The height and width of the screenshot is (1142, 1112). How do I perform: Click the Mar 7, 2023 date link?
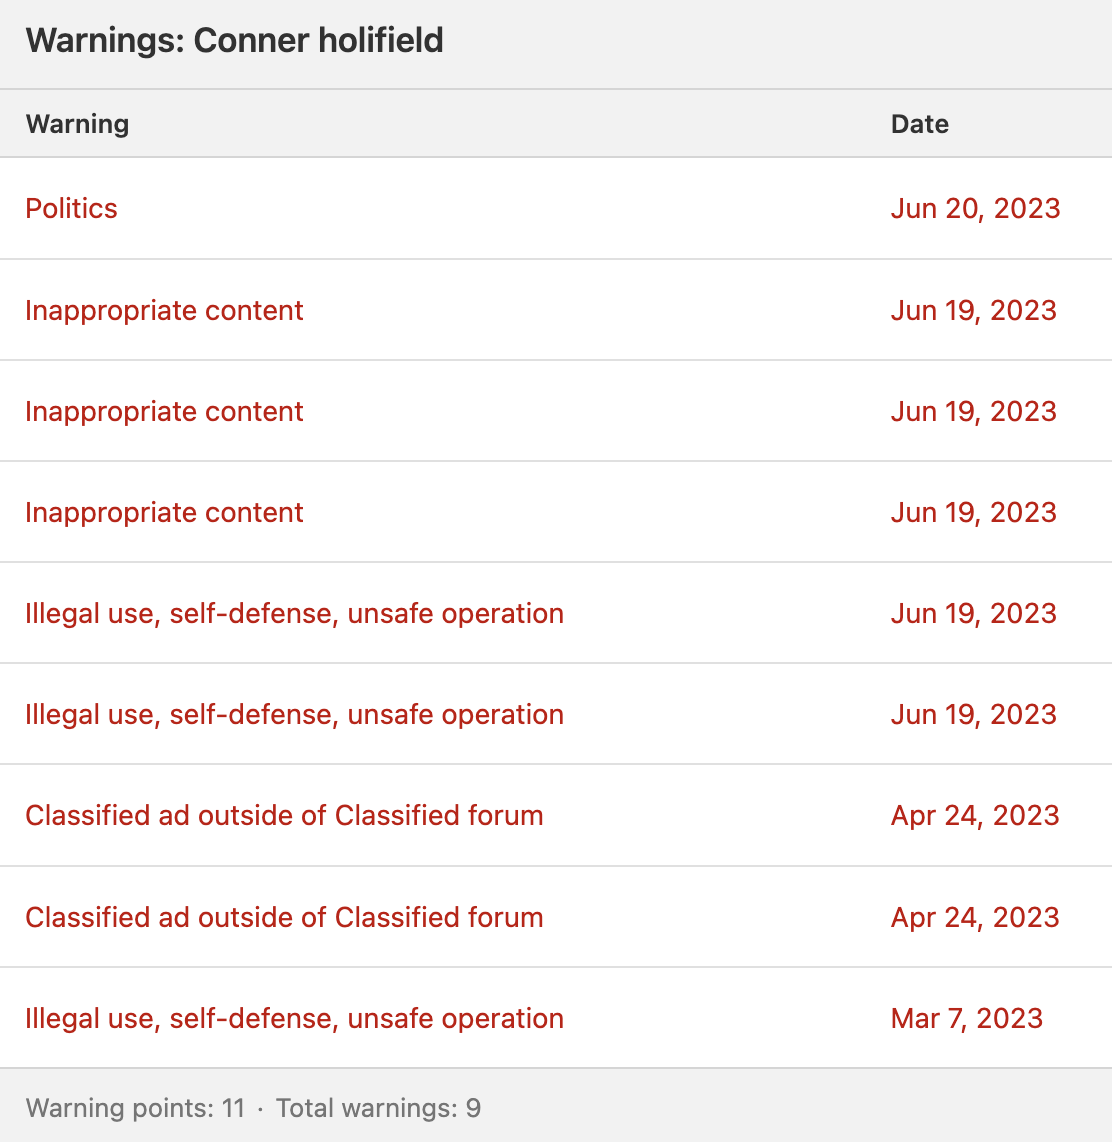[966, 1018]
